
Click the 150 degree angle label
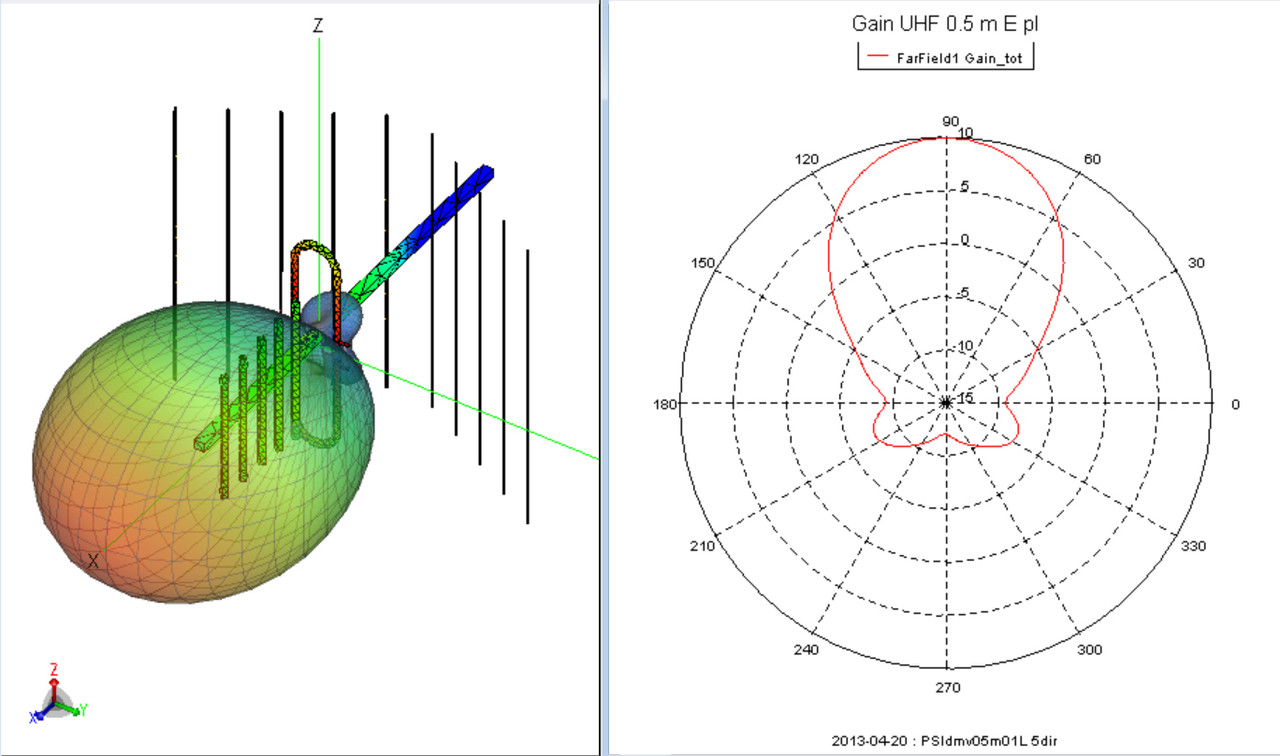(703, 263)
